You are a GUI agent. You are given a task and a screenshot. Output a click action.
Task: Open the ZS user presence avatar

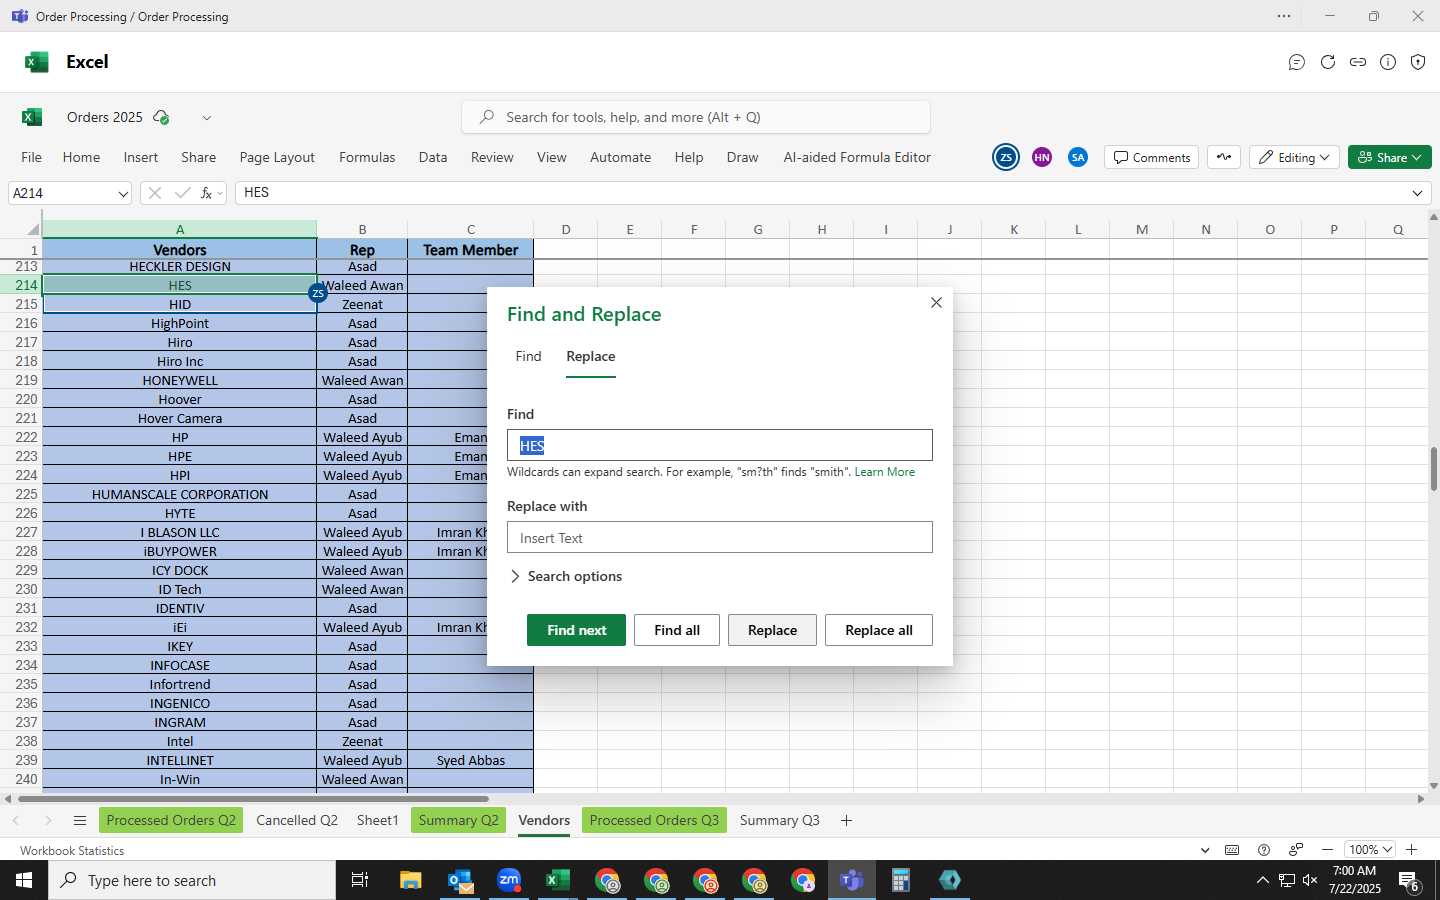(1006, 157)
